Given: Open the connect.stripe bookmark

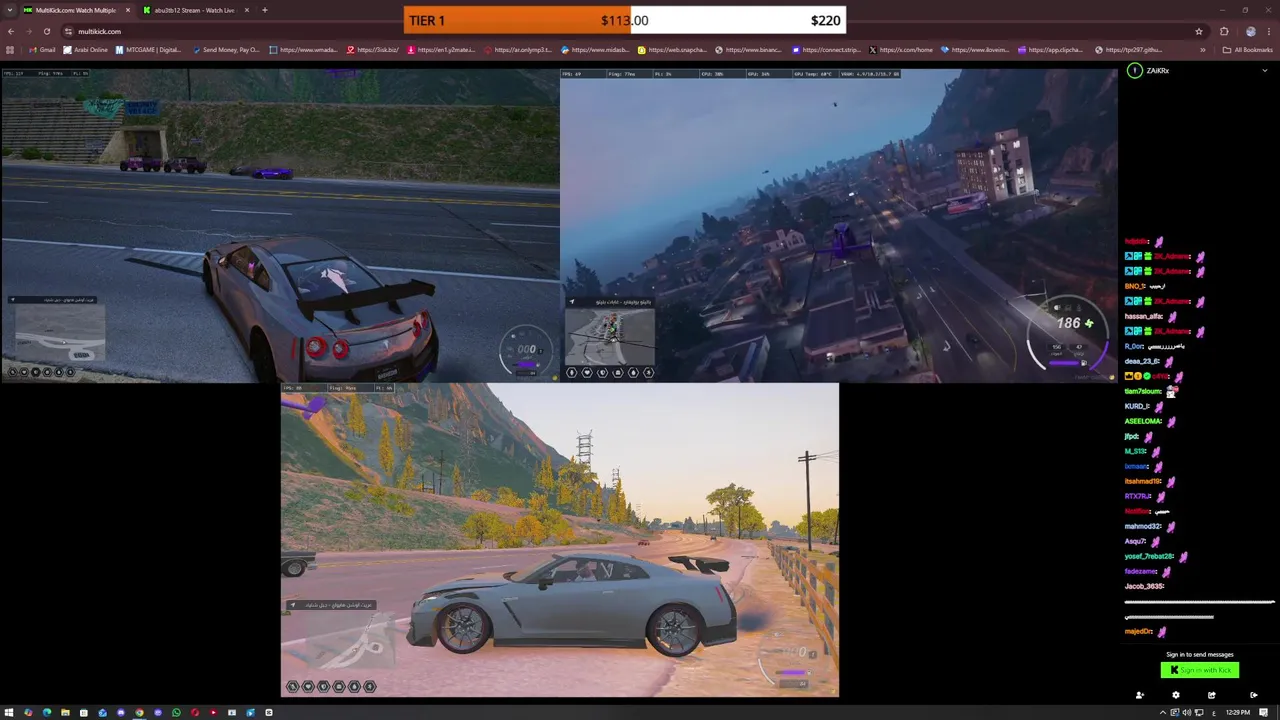Looking at the screenshot, I should click(x=825, y=50).
